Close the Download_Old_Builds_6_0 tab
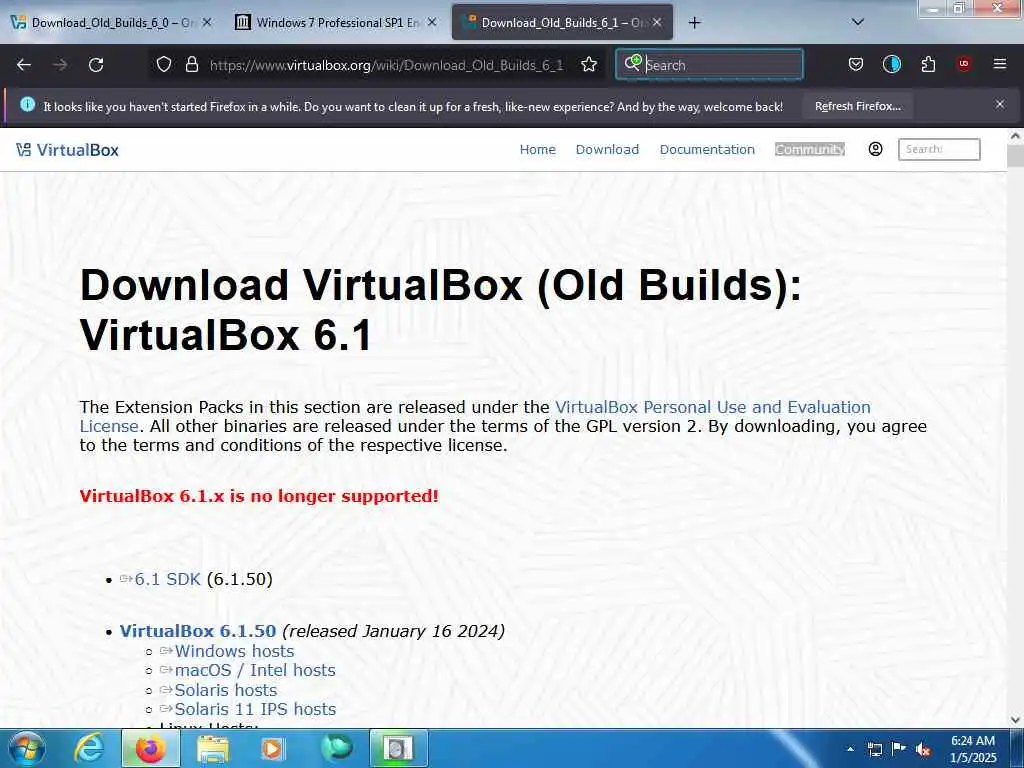 coord(207,22)
